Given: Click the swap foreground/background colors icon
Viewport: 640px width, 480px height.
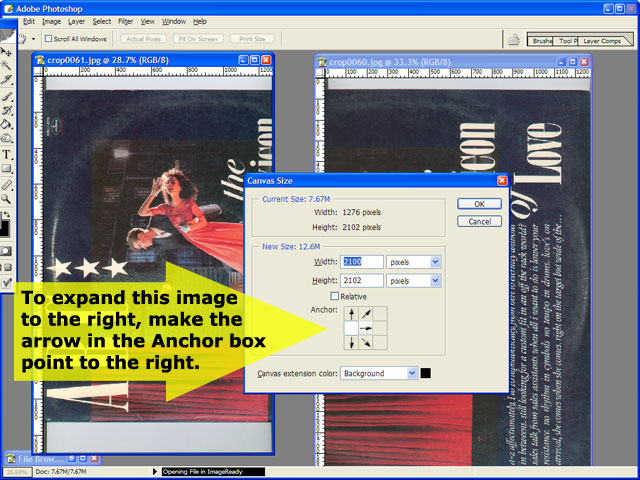Looking at the screenshot, I should (x=6, y=215).
